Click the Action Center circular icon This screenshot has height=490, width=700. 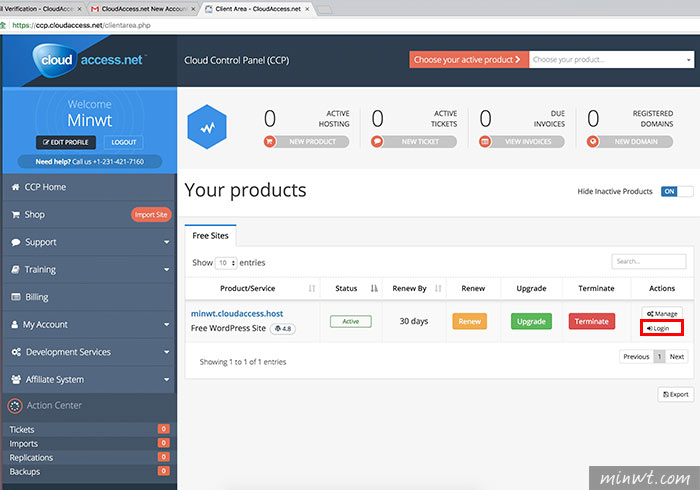click(15, 406)
